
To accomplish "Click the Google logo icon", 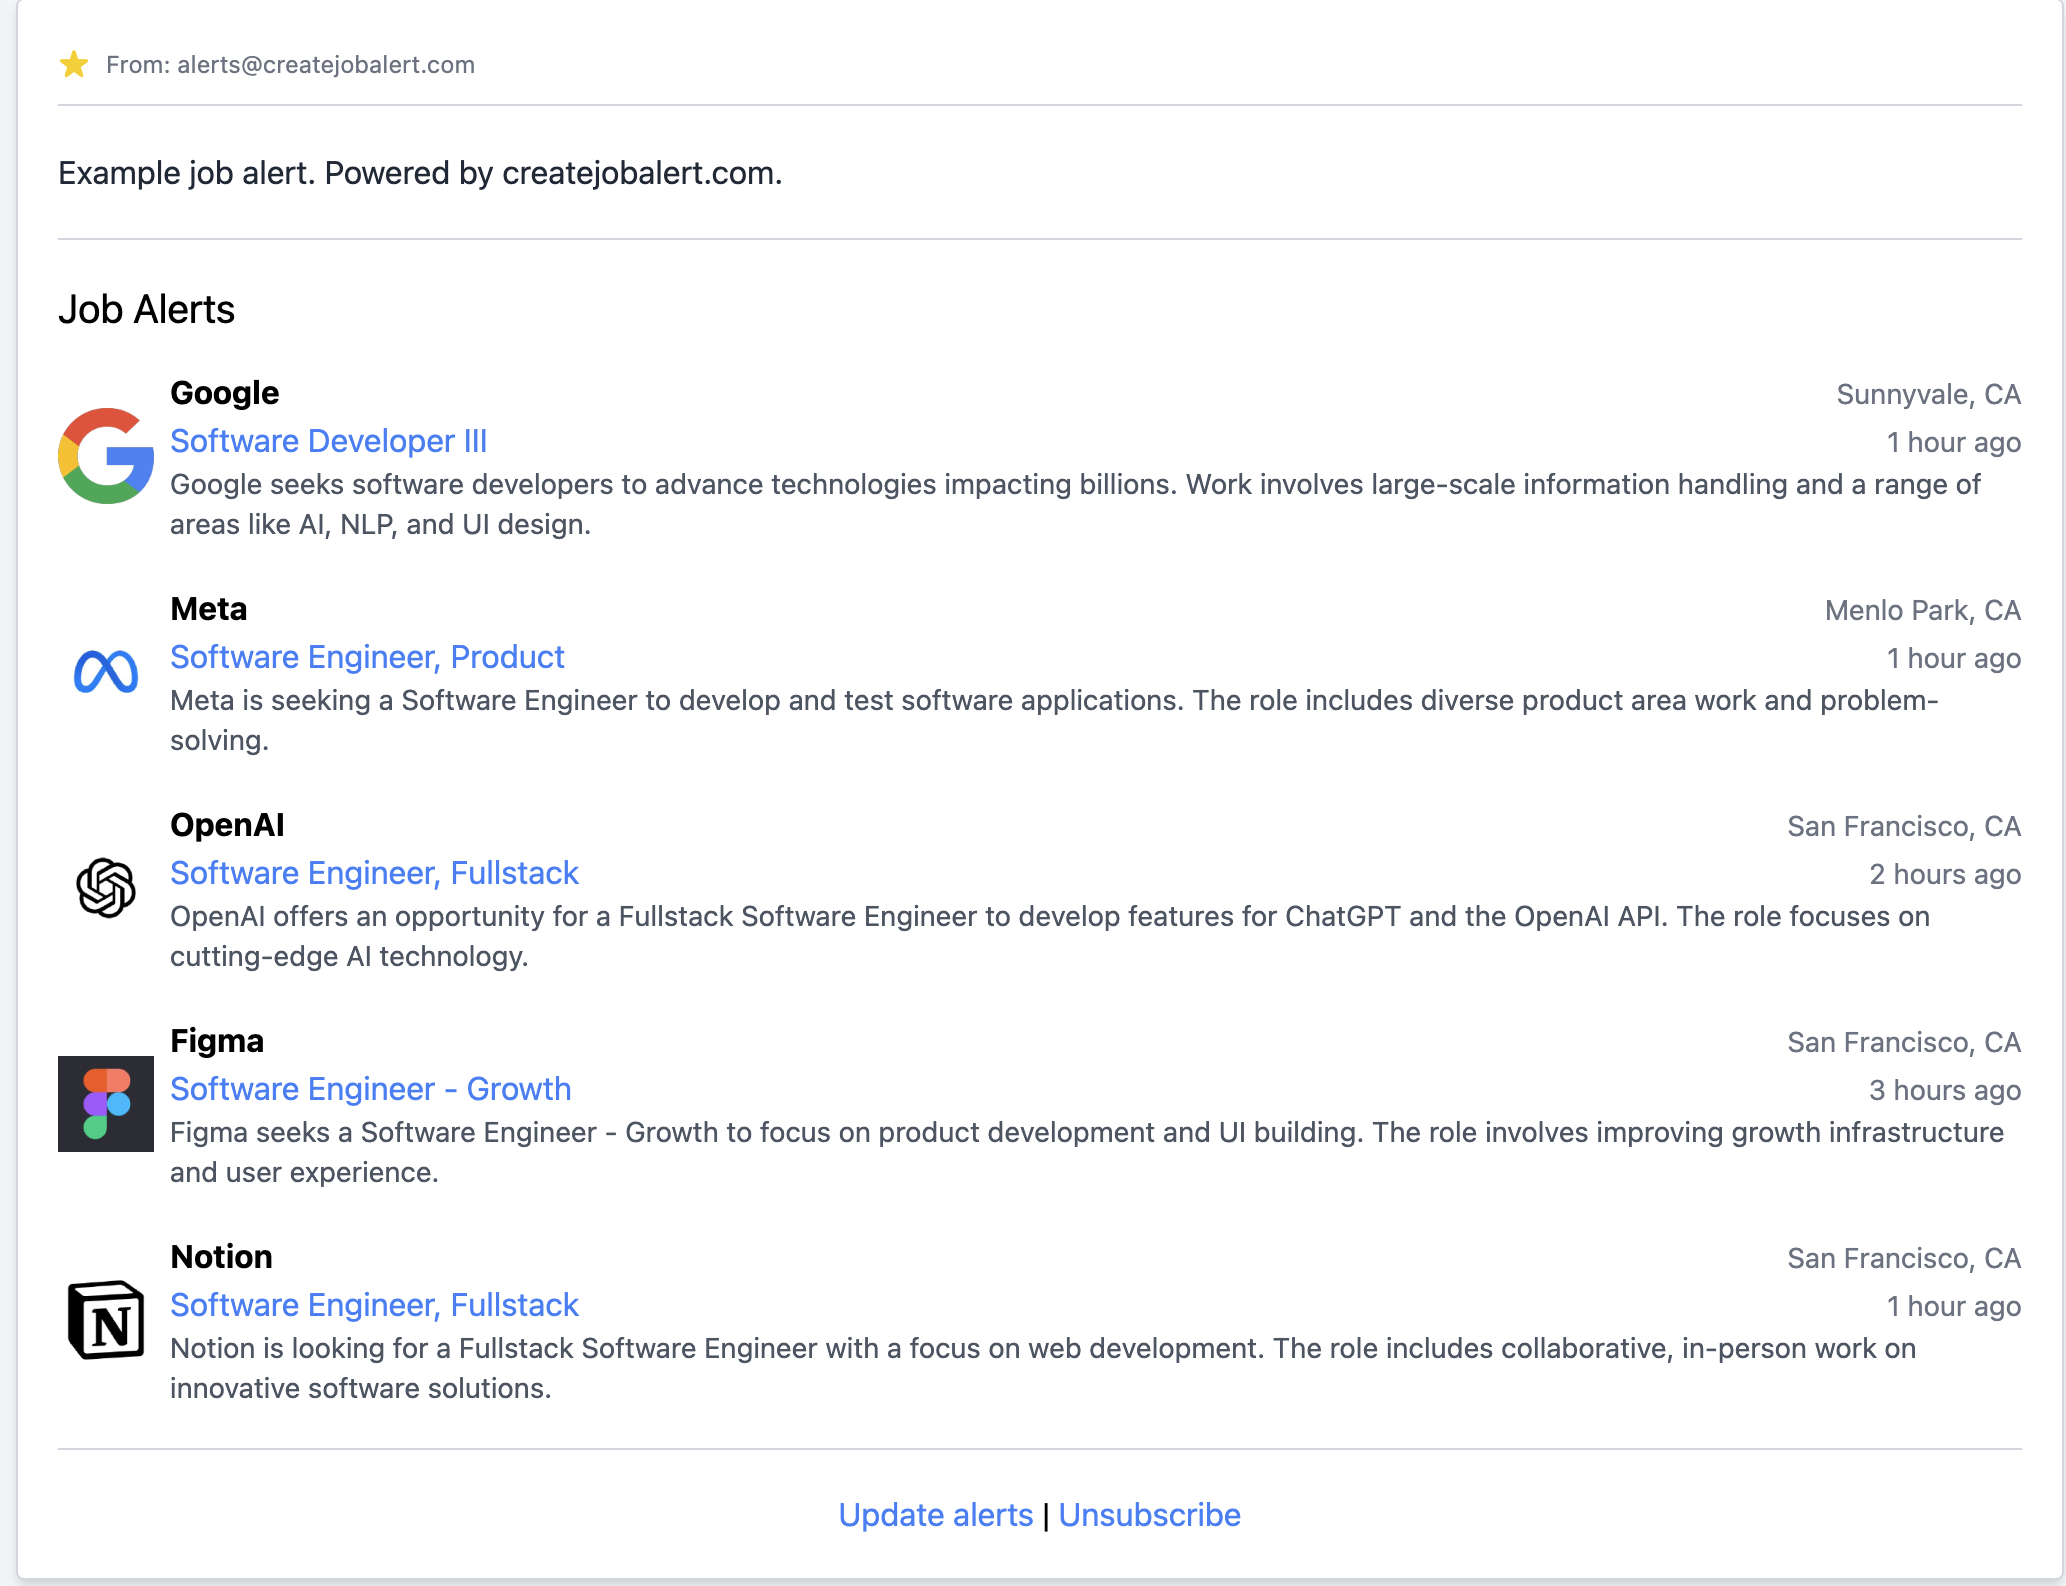I will [106, 456].
